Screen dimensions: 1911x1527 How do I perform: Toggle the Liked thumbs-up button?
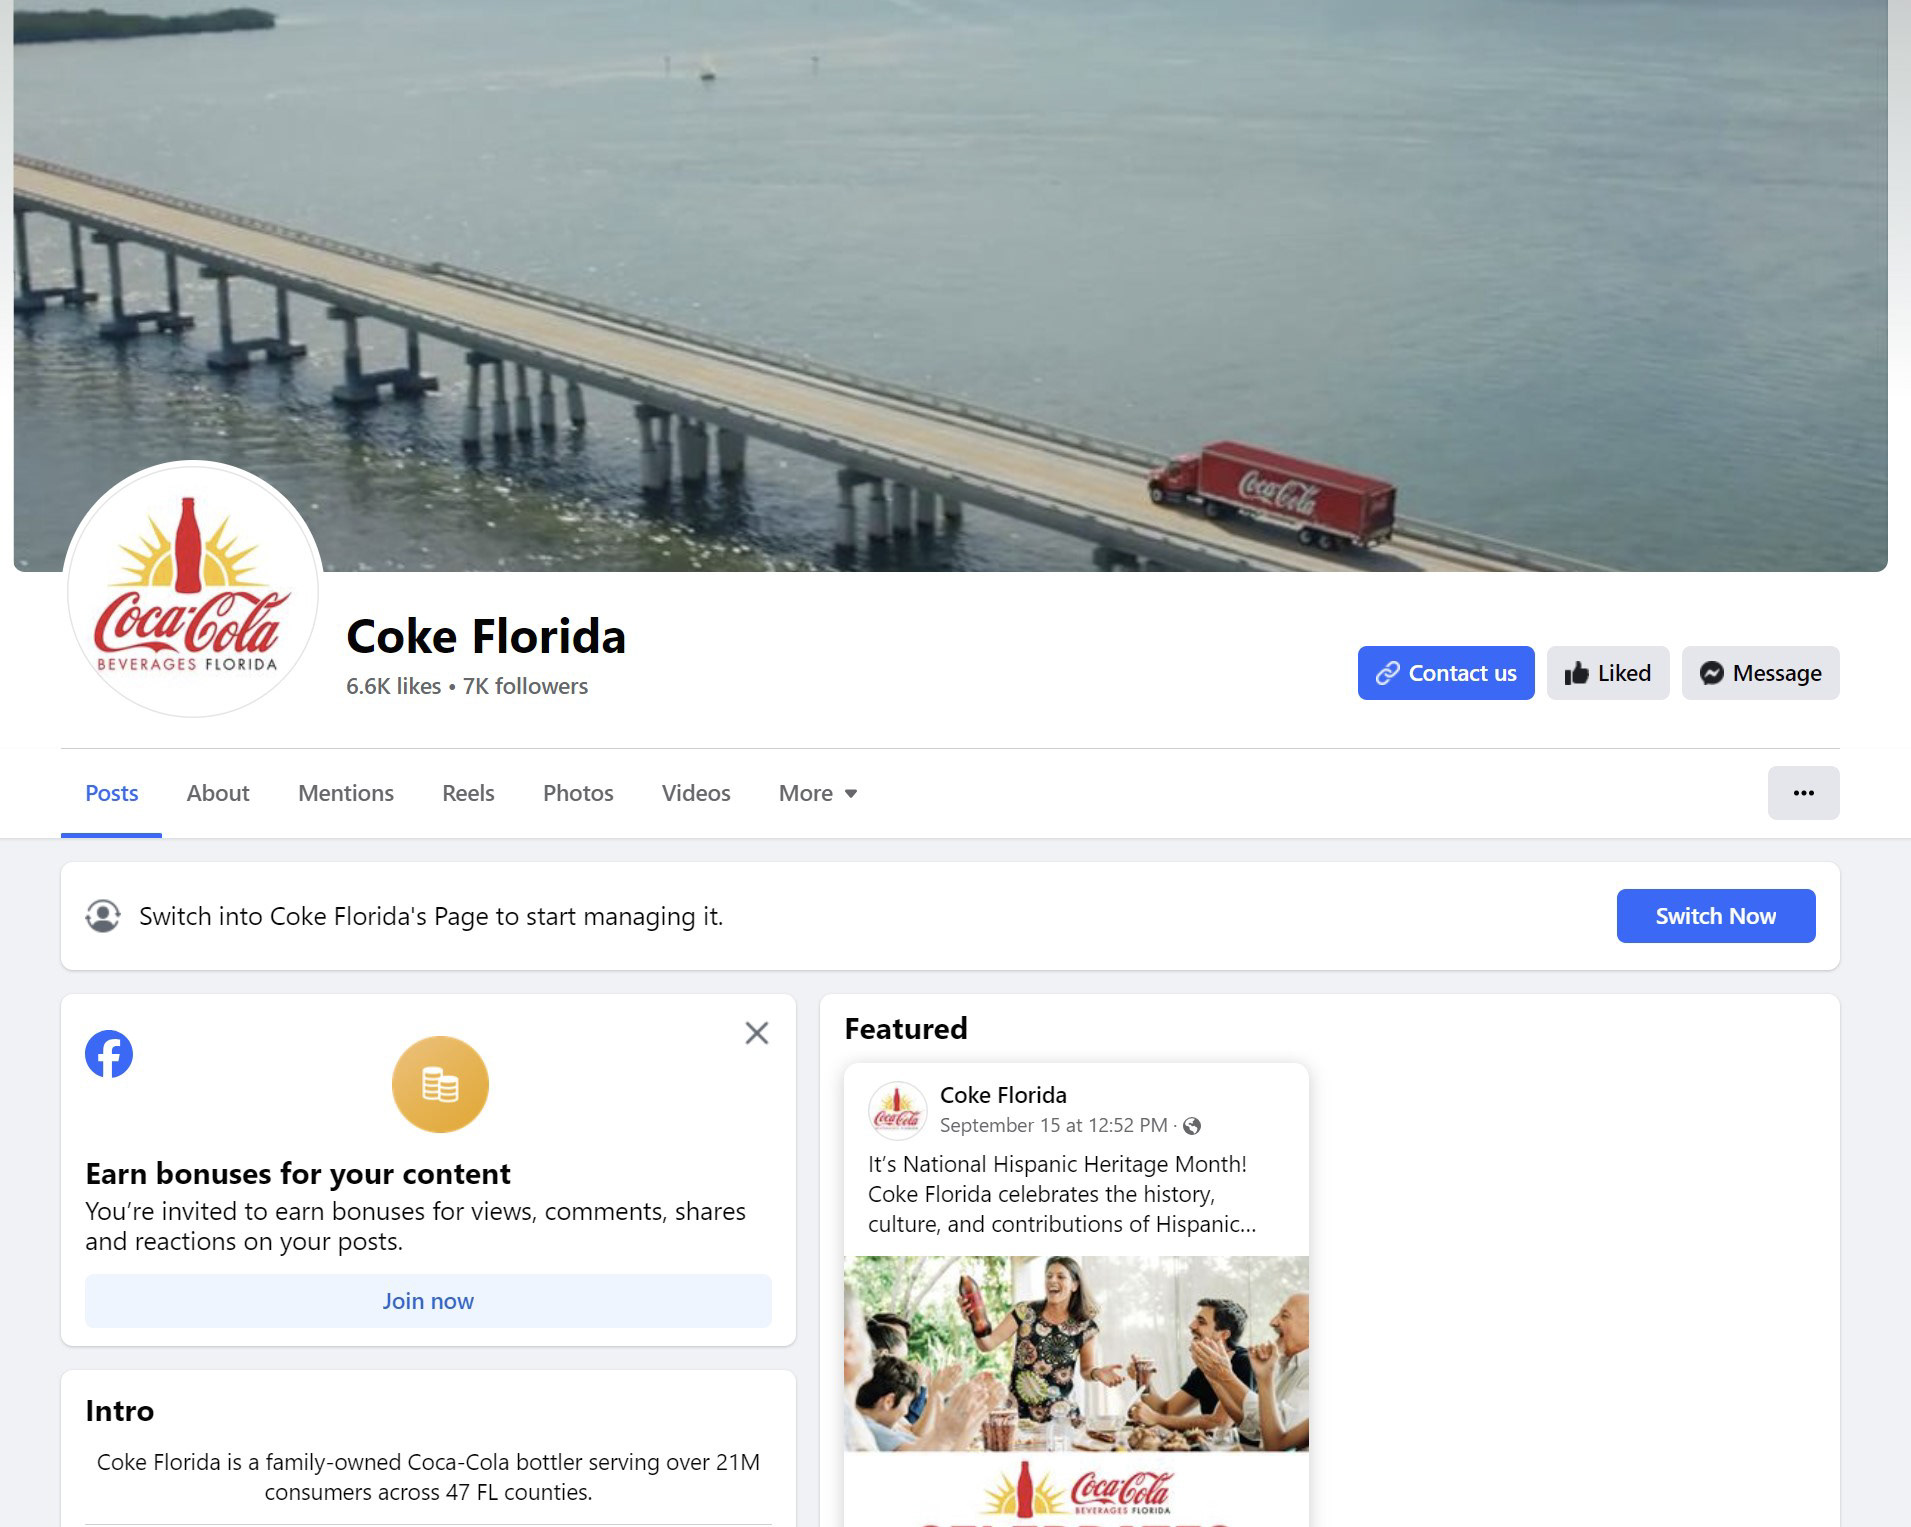(1608, 673)
